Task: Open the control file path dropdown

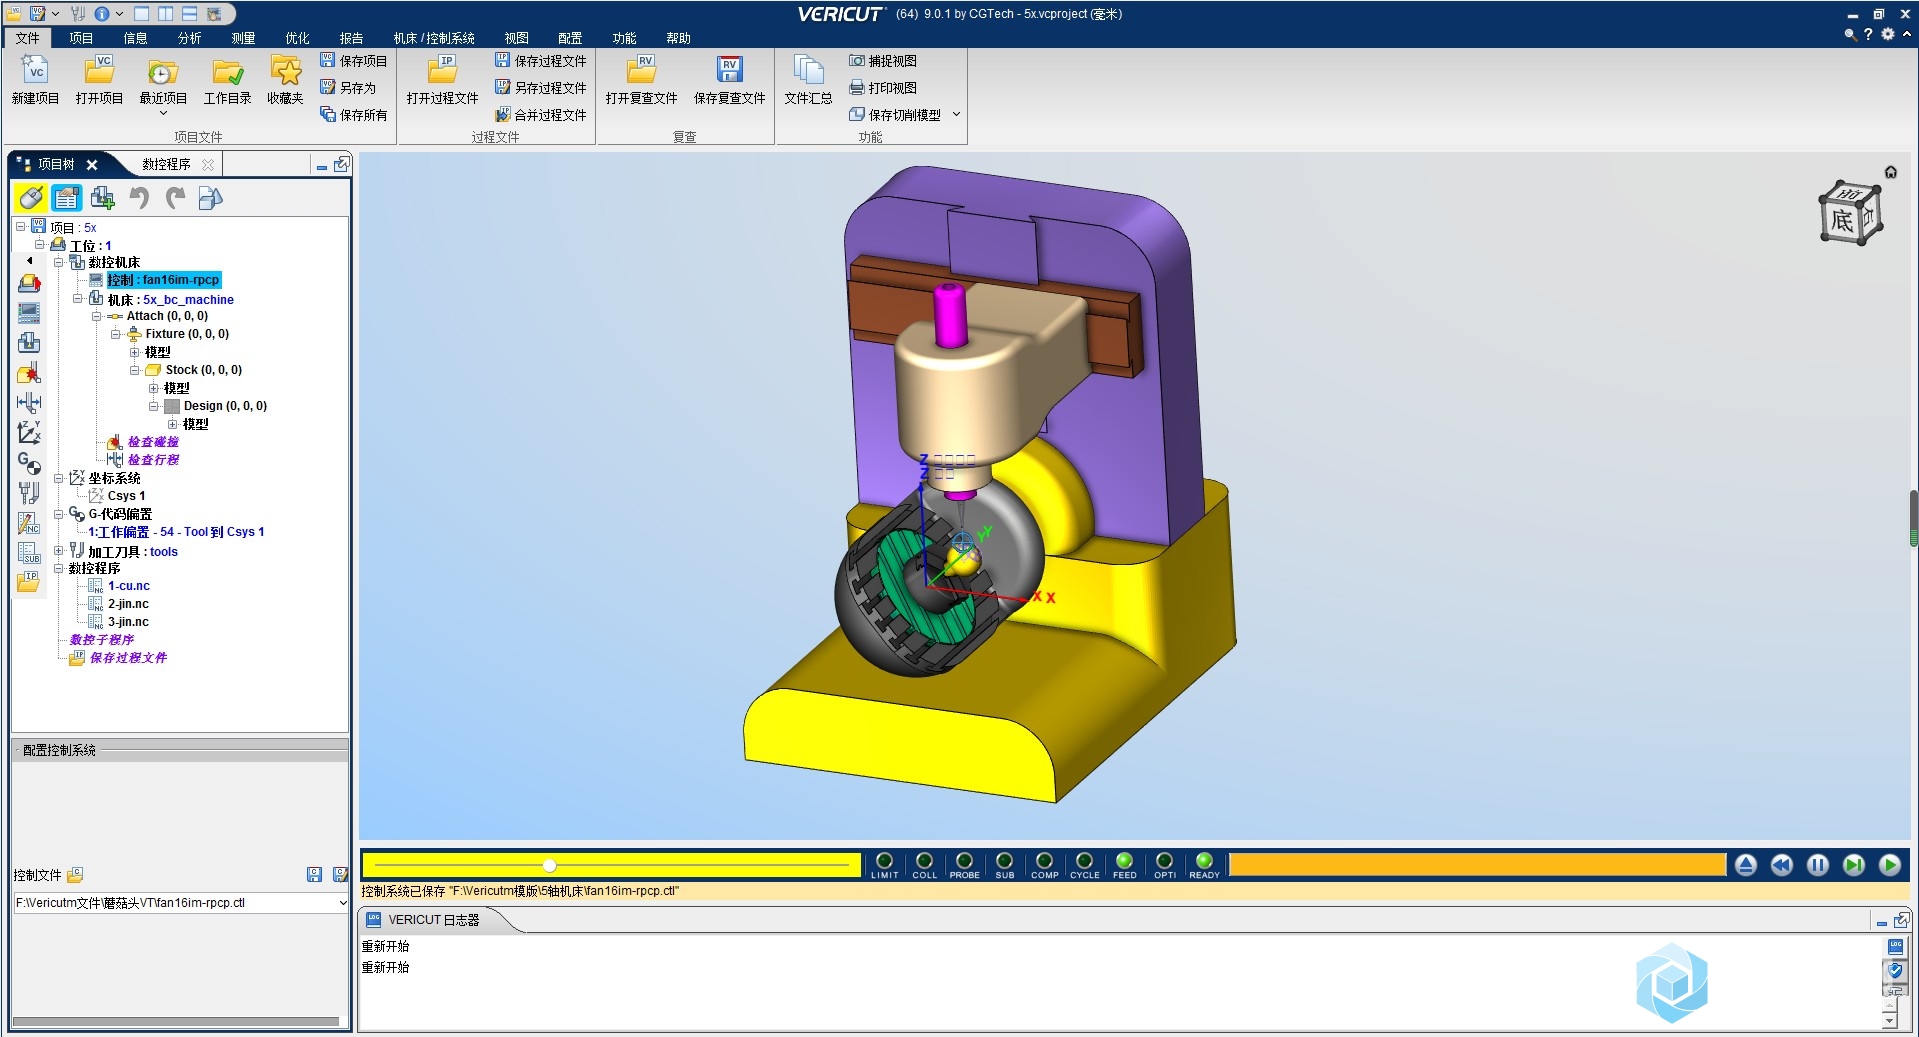Action: pyautogui.click(x=342, y=902)
